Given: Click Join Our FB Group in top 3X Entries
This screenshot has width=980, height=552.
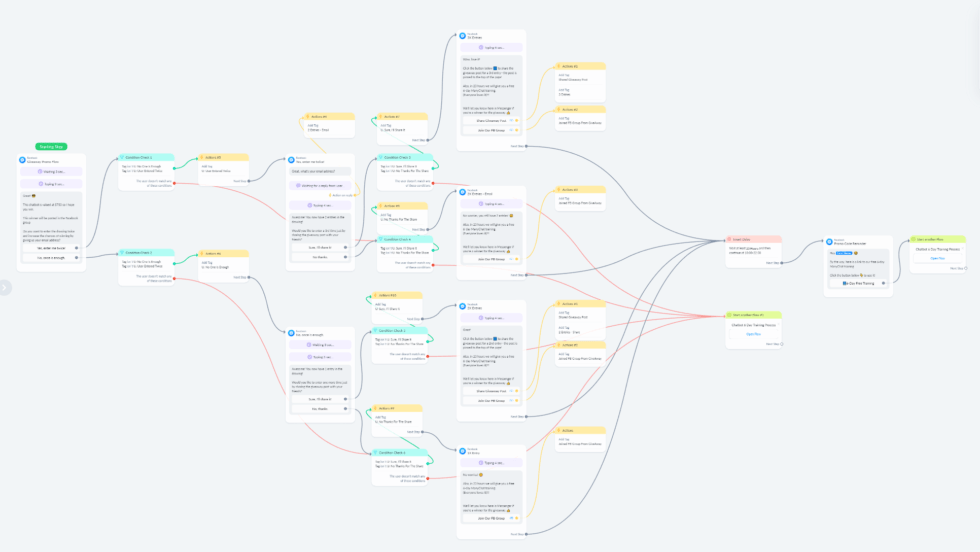Looking at the screenshot, I should 491,130.
